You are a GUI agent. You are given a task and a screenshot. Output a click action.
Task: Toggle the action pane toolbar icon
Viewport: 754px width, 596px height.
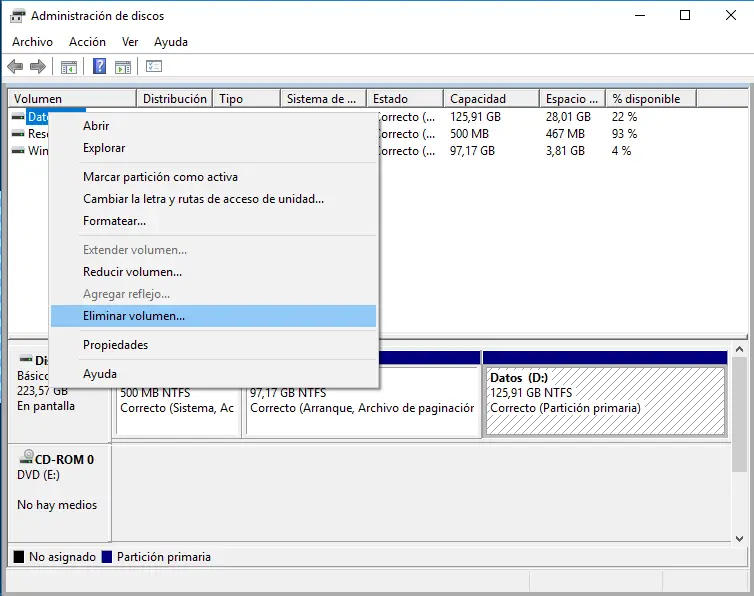click(x=123, y=67)
